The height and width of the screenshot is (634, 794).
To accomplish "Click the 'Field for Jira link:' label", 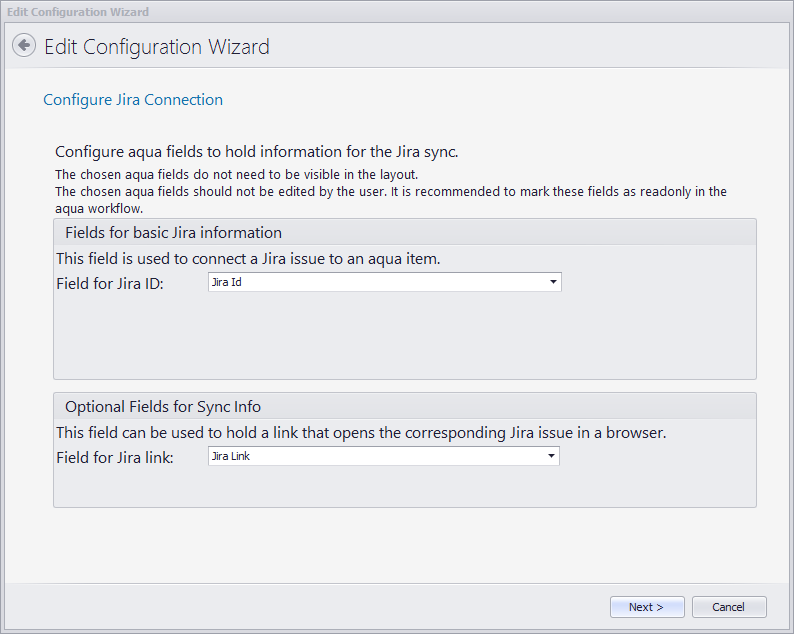I will [114, 457].
